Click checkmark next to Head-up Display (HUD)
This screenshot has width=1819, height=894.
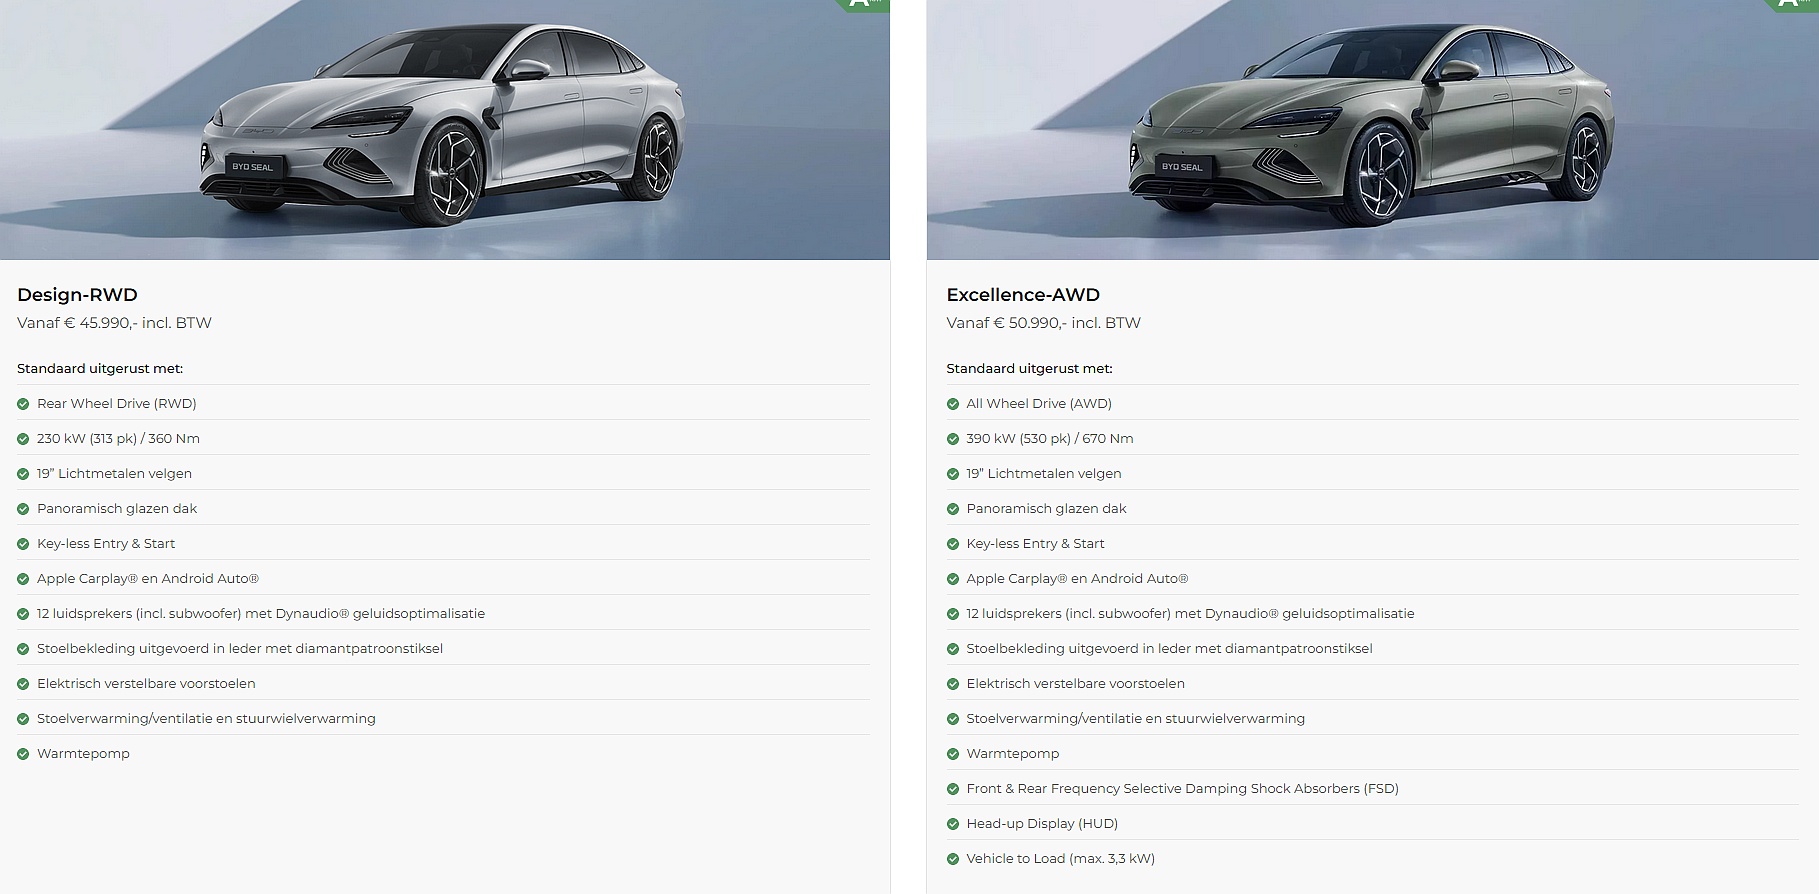click(953, 824)
